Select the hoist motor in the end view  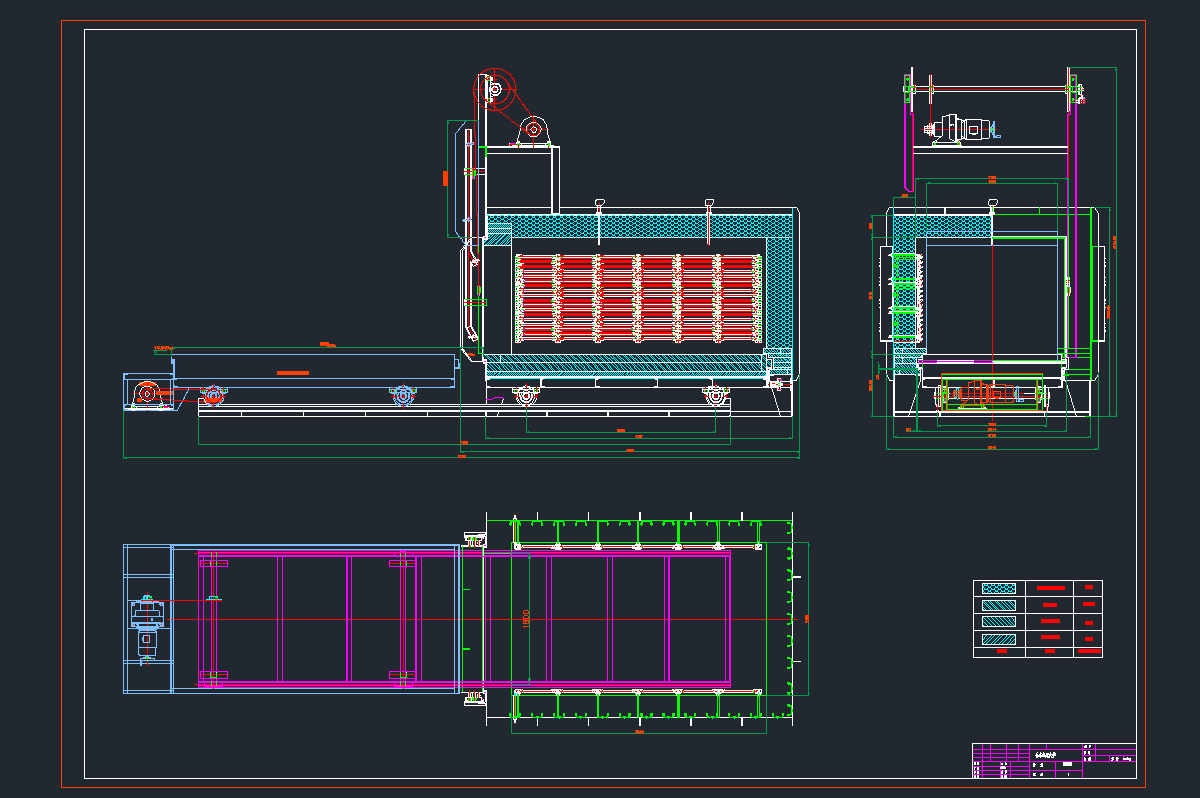point(961,129)
